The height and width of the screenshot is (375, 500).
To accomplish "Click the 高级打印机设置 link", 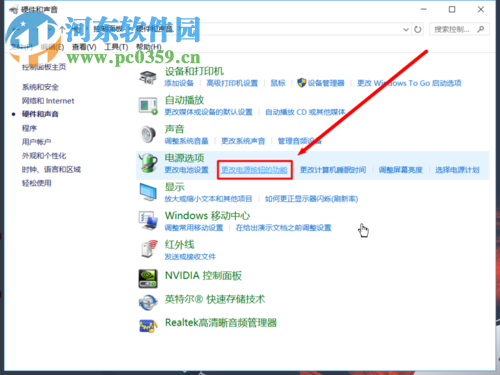I will pyautogui.click(x=232, y=83).
